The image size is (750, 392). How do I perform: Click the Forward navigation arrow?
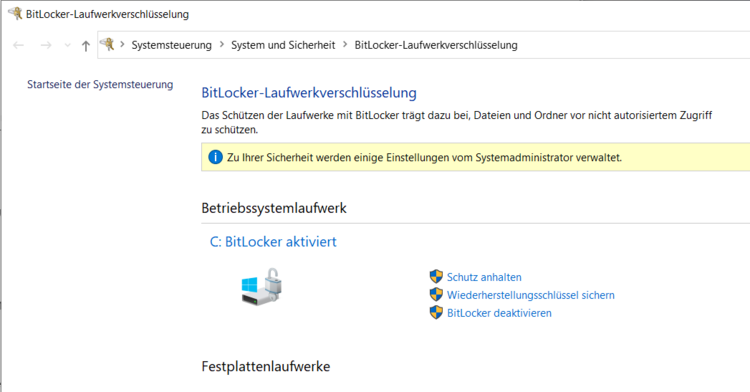[x=46, y=45]
